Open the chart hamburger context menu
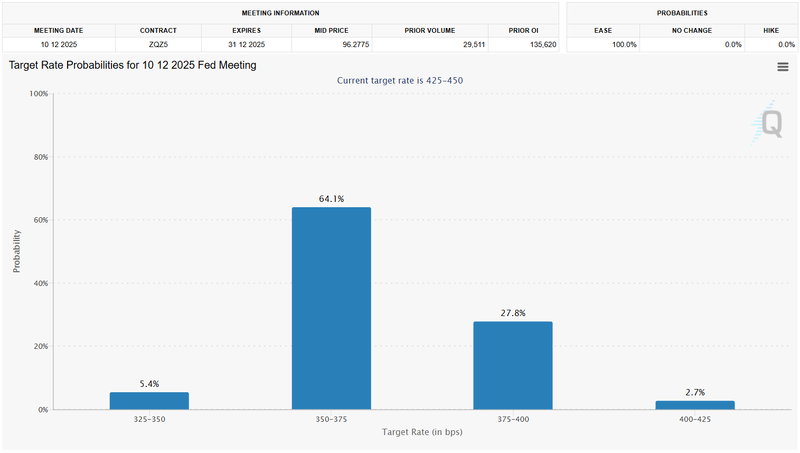Viewport: 800px width, 453px height. tap(783, 67)
